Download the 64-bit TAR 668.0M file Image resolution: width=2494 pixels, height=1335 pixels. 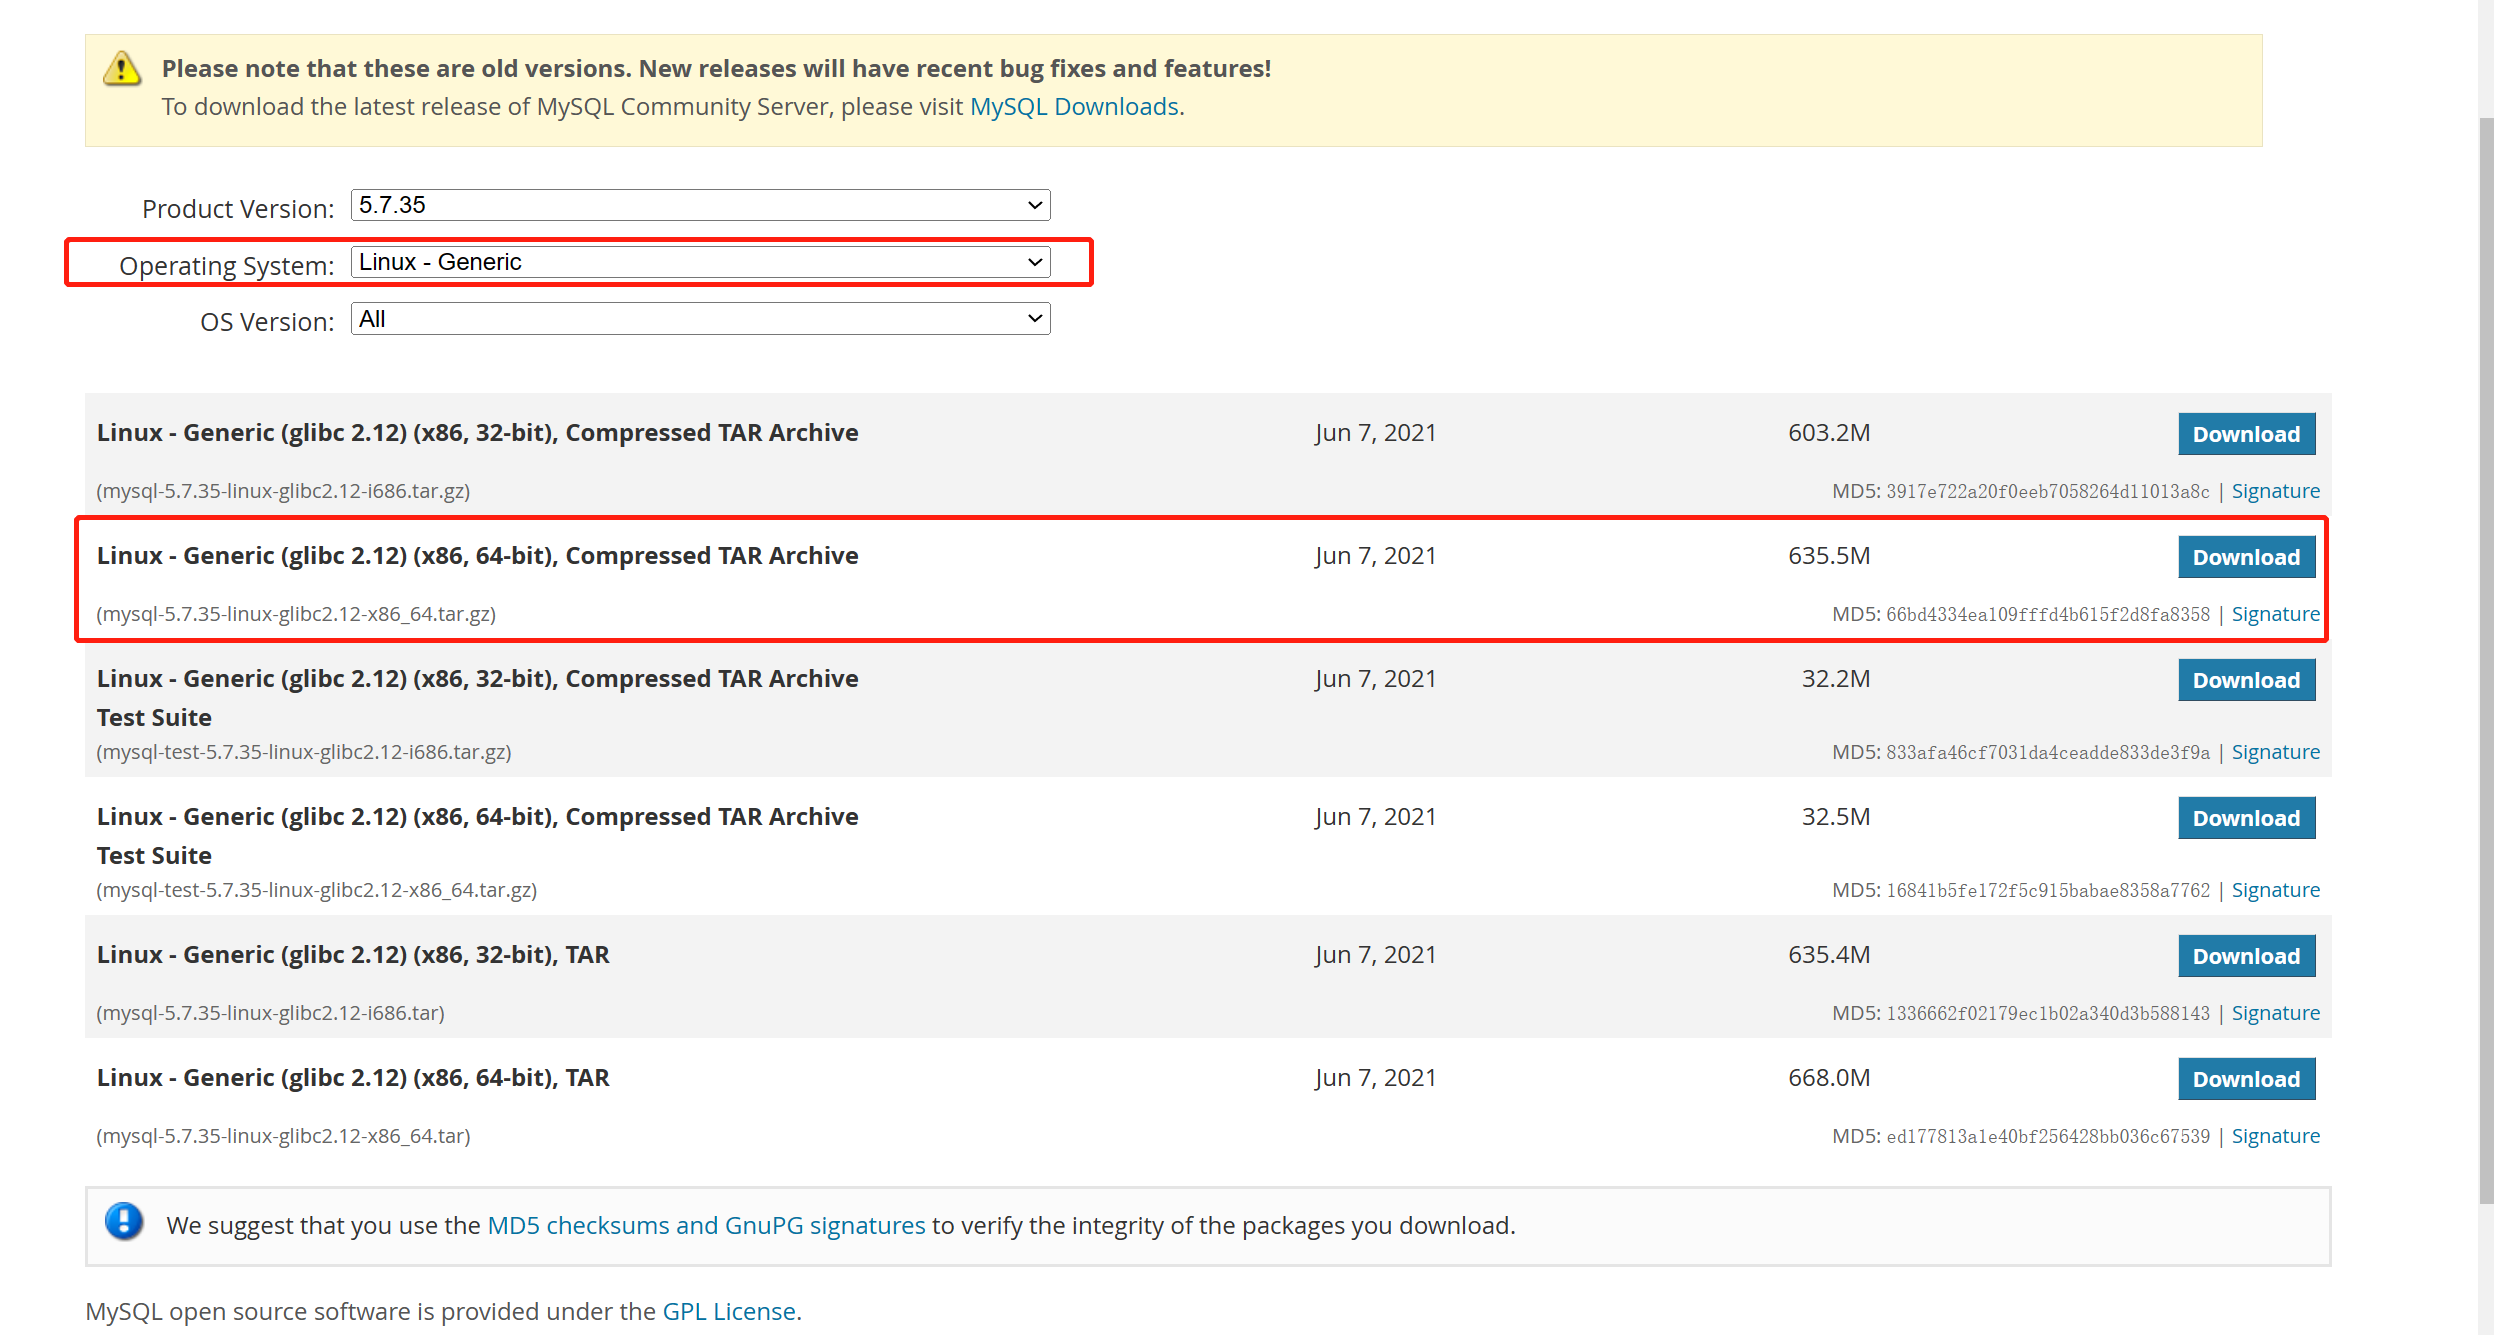click(x=2246, y=1079)
